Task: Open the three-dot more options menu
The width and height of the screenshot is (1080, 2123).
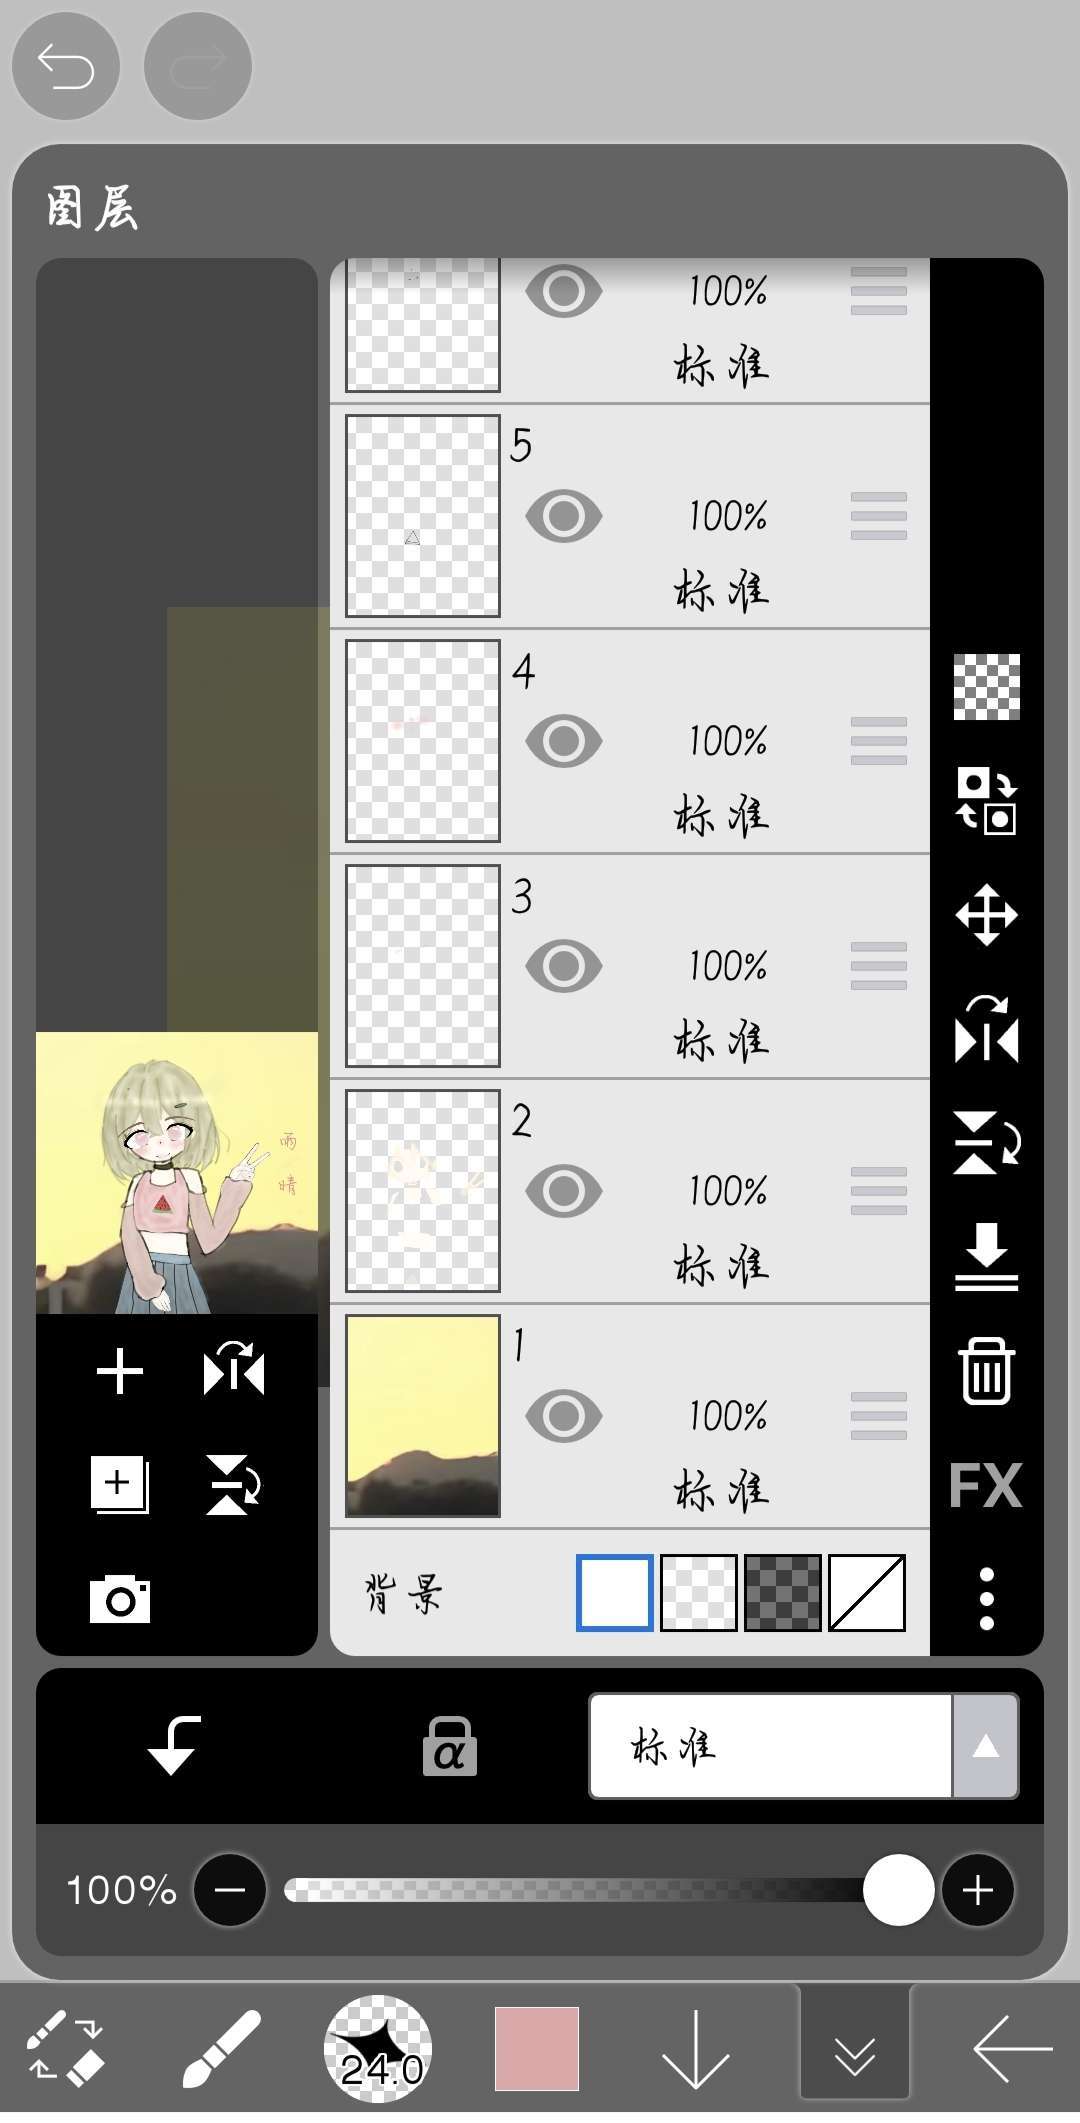Action: coord(986,1599)
